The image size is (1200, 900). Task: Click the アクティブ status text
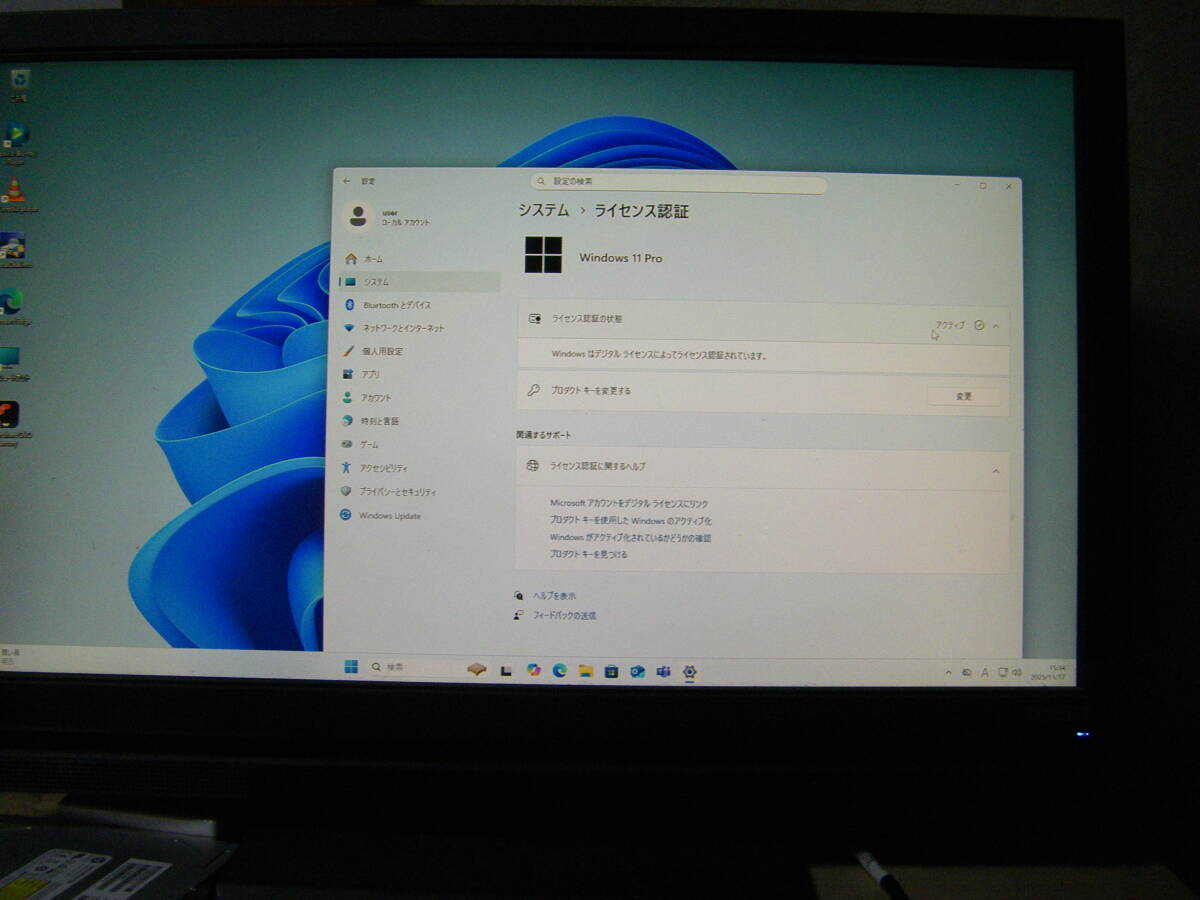950,325
